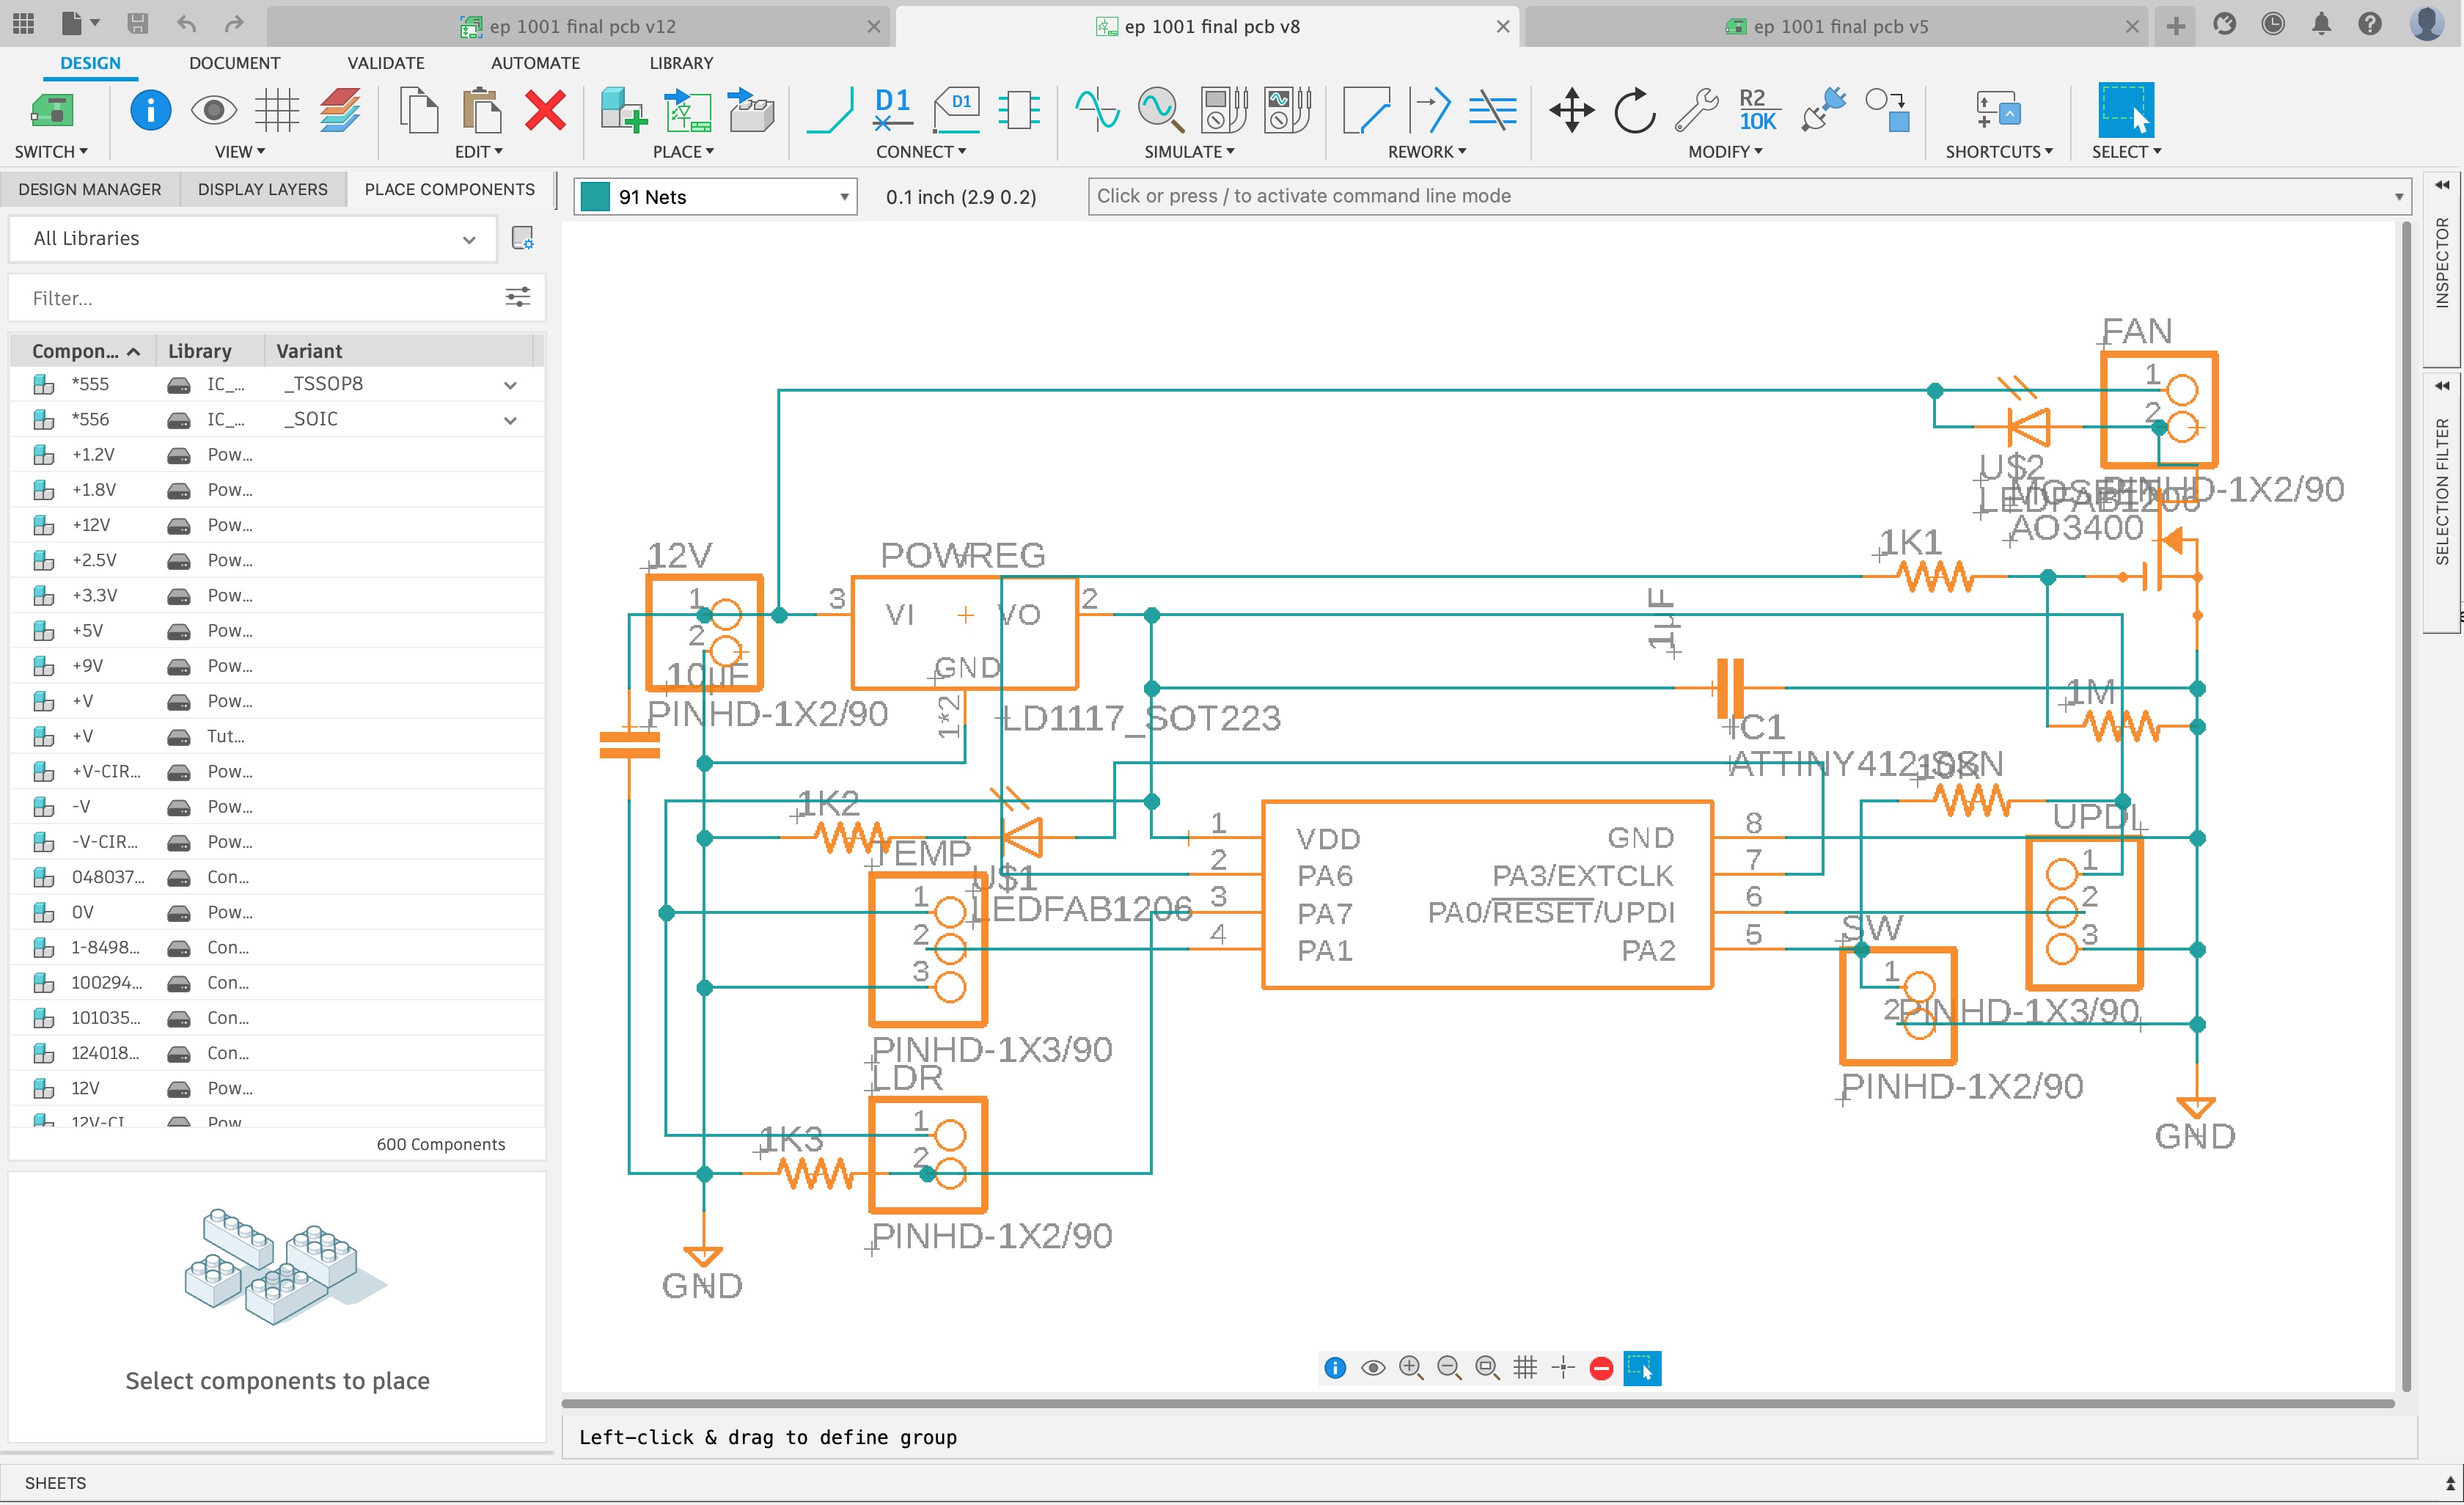The width and height of the screenshot is (2464, 1505).
Task: Click the Paste icon in Edit group
Action: click(482, 110)
